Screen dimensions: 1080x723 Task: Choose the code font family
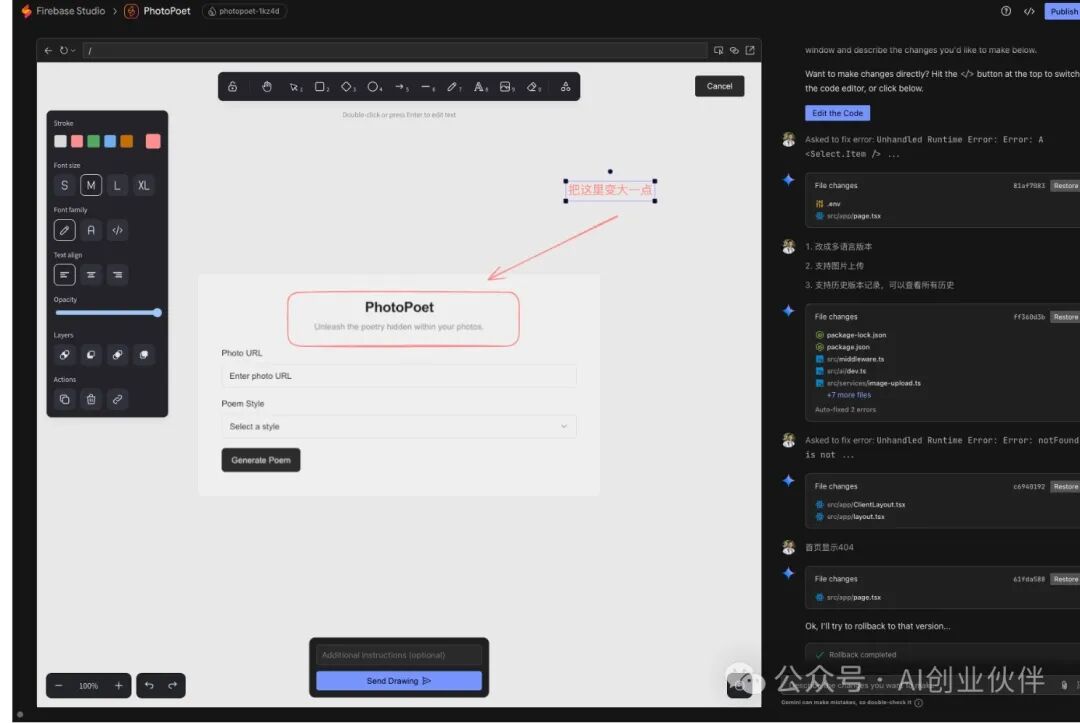117,230
